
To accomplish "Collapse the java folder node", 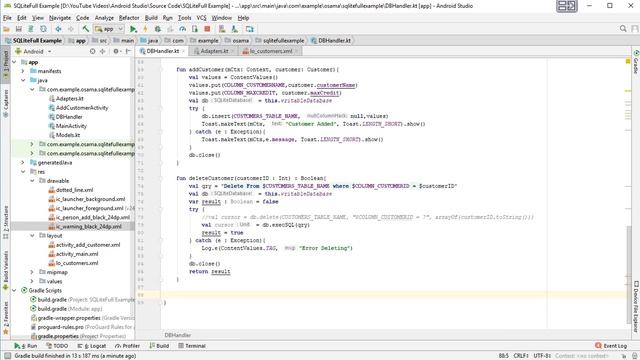I will (23, 80).
